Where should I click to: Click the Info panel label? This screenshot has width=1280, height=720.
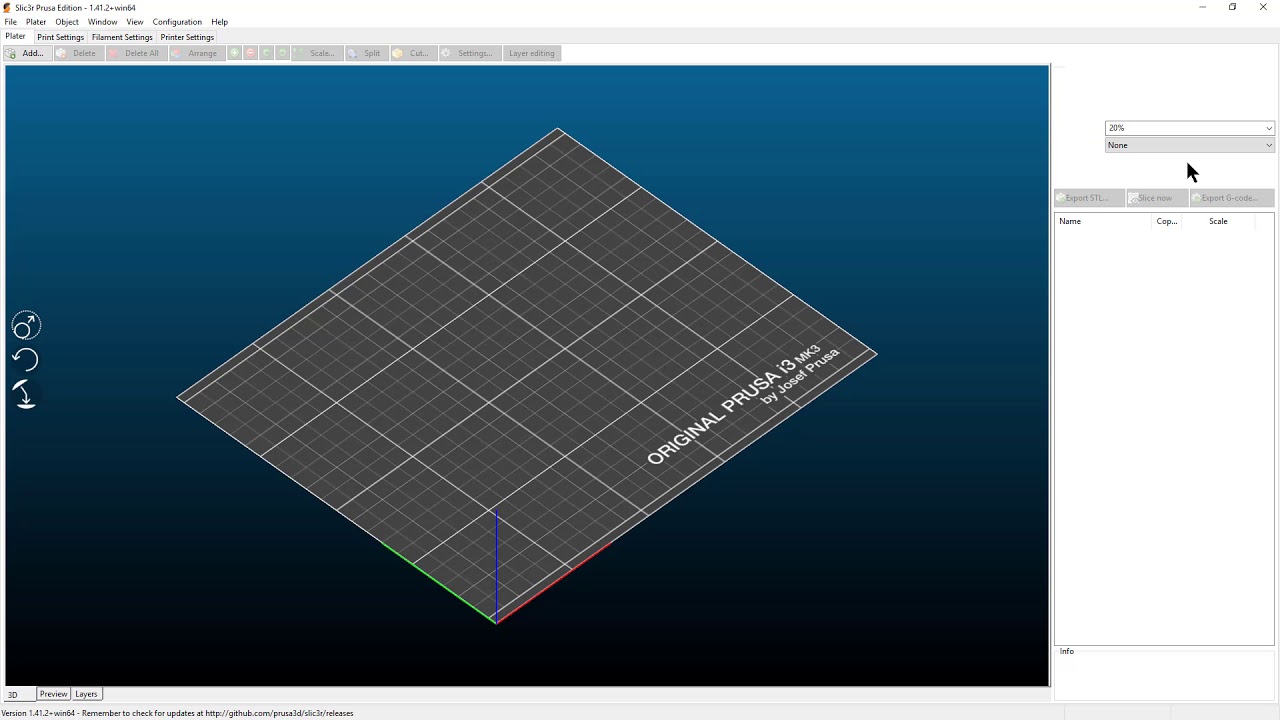pos(1067,651)
